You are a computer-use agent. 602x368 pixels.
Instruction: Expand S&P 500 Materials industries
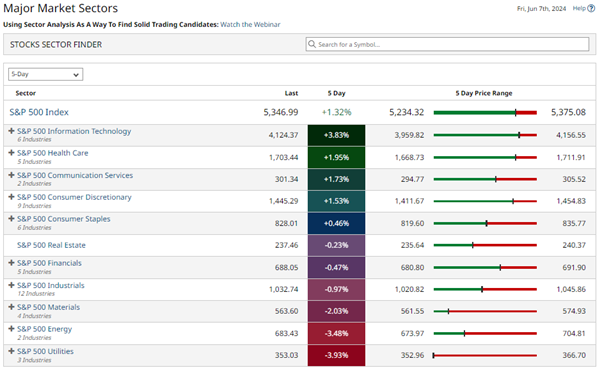12,307
